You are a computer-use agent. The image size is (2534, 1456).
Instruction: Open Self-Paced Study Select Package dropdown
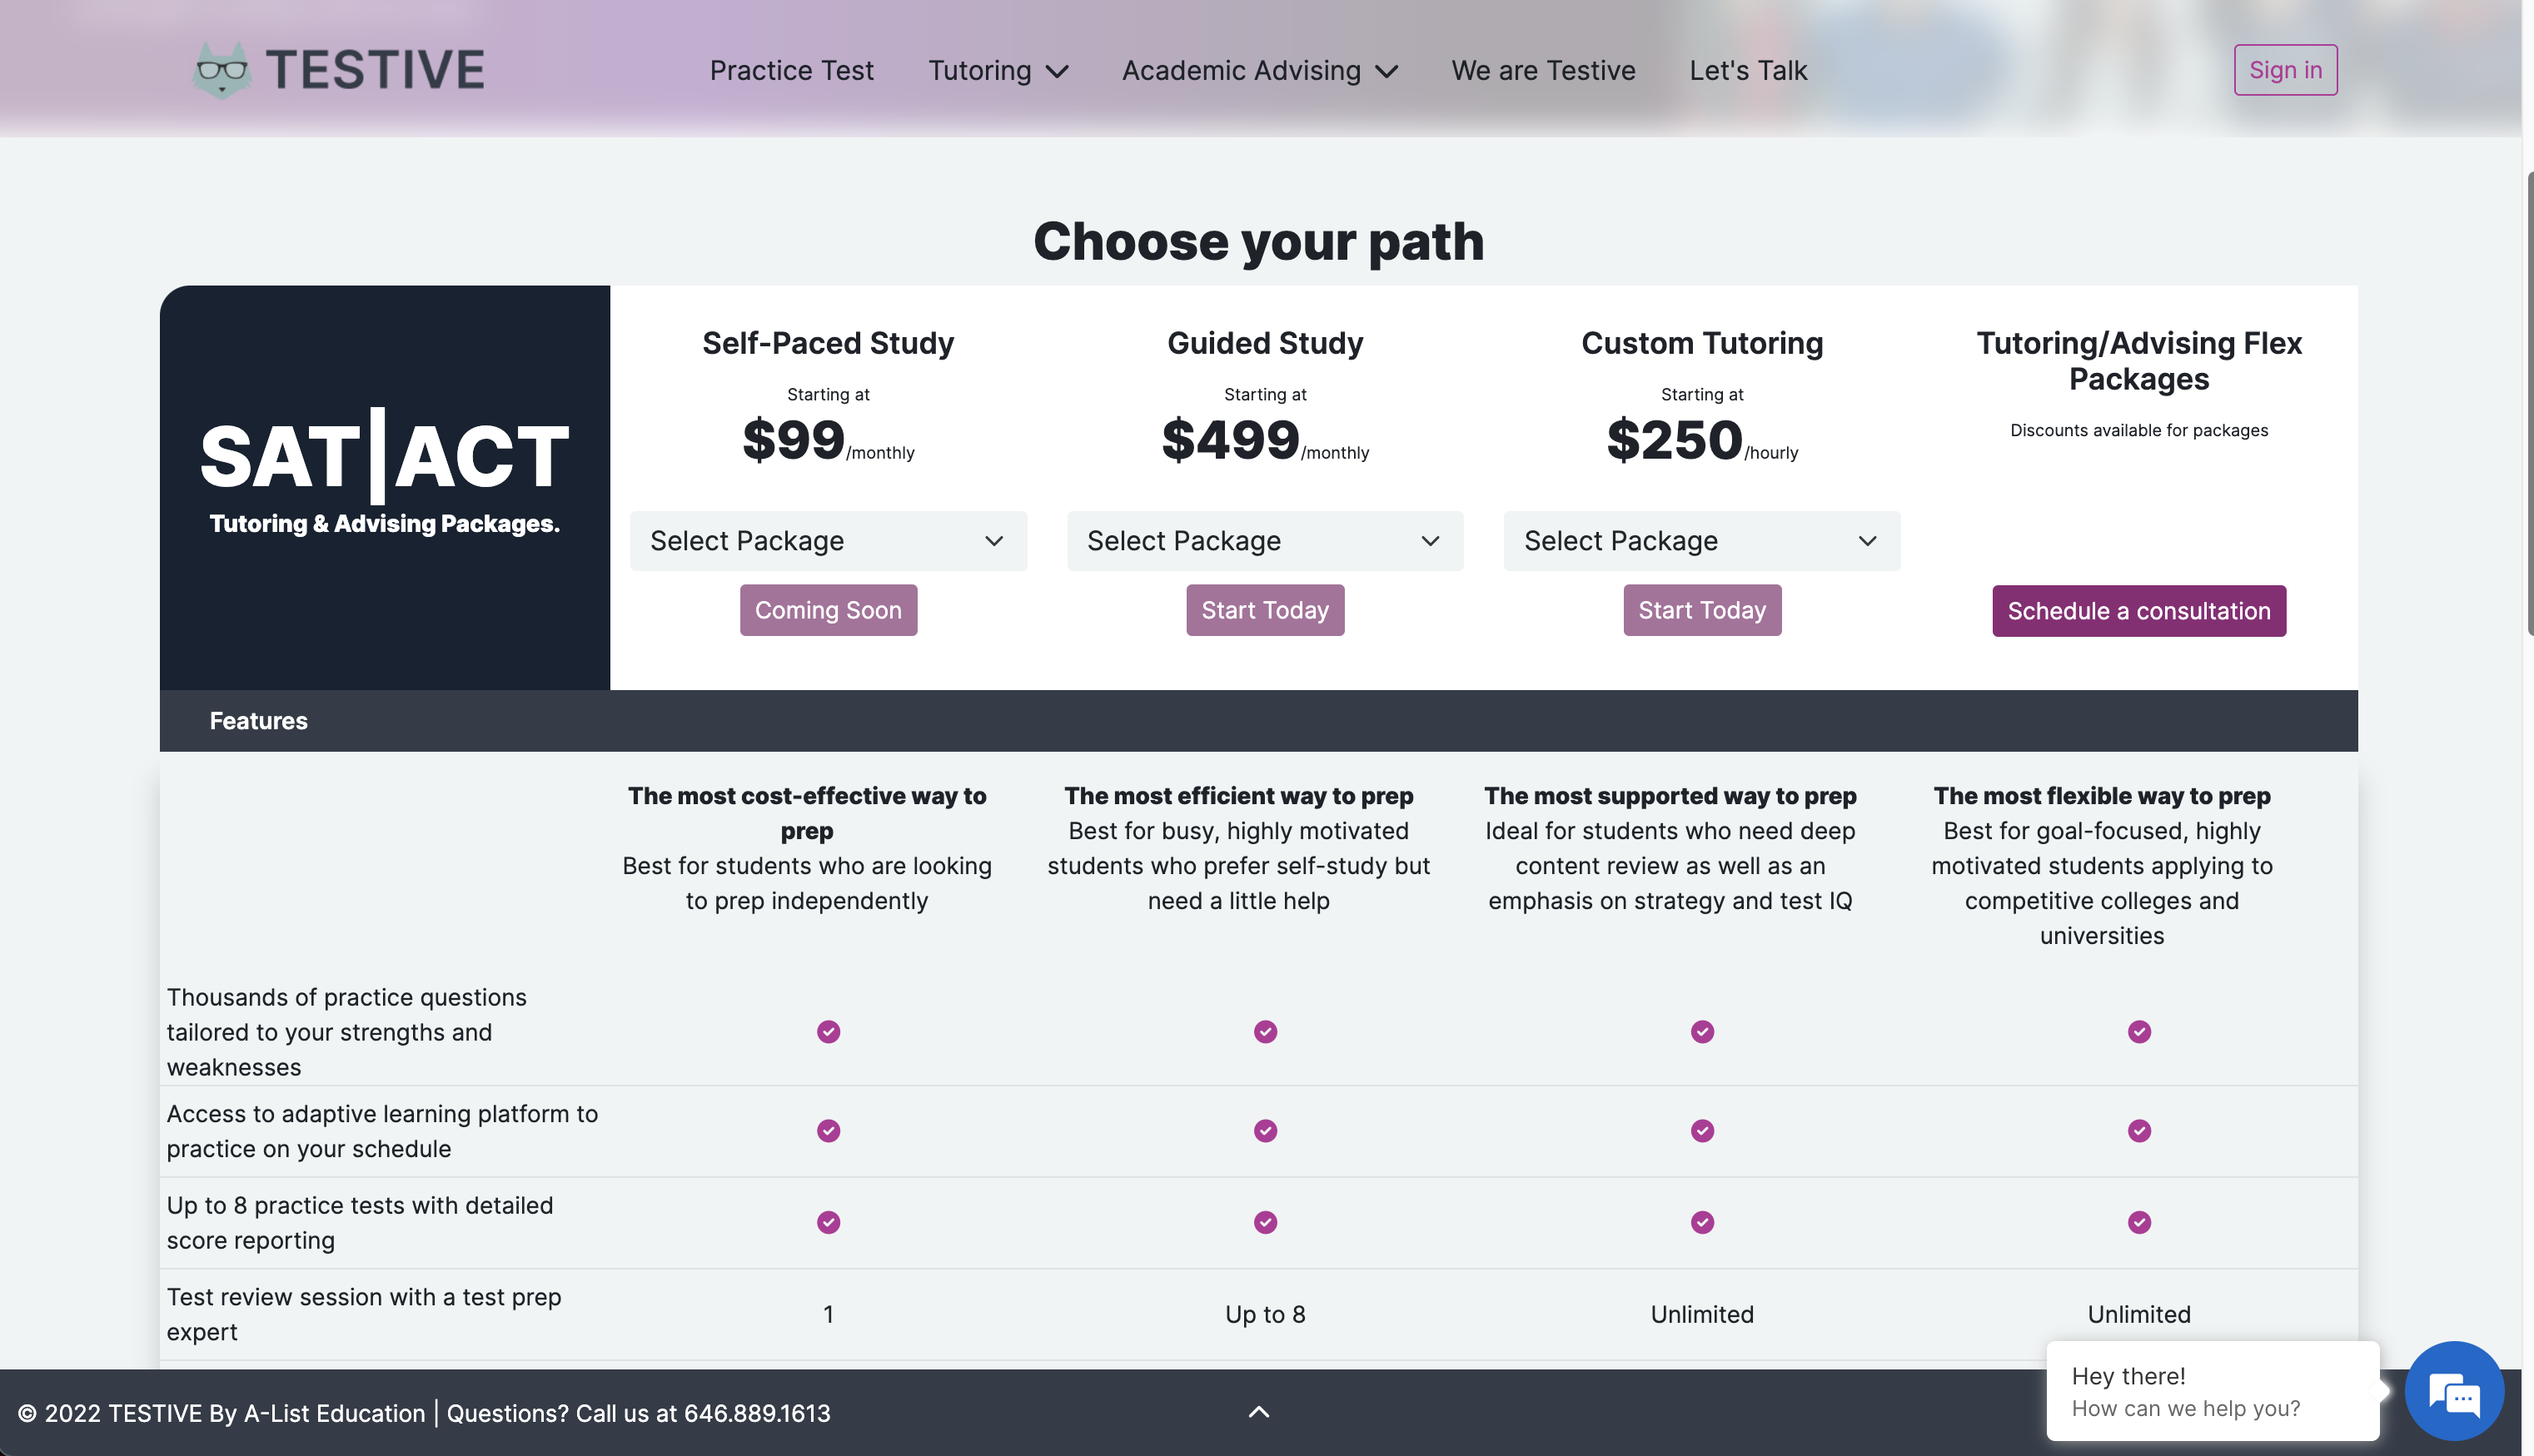click(x=828, y=541)
